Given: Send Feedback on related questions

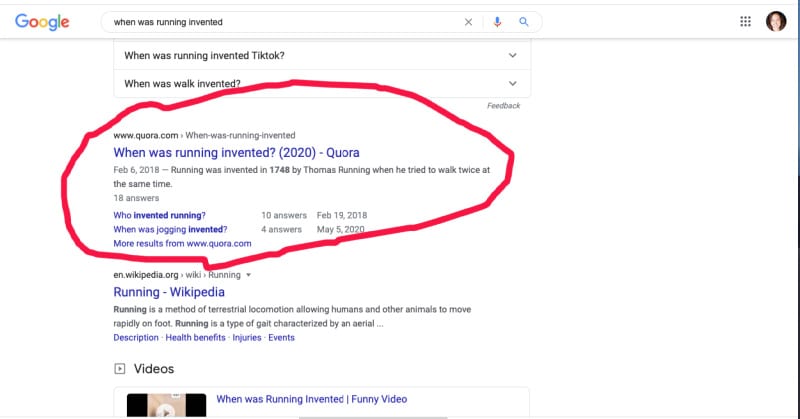Looking at the screenshot, I should [503, 106].
